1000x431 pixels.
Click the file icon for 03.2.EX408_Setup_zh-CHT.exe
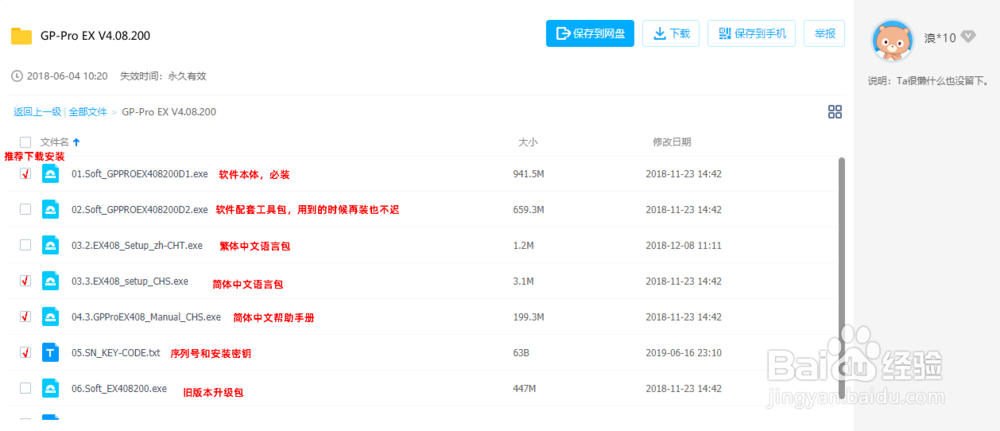pyautogui.click(x=50, y=245)
